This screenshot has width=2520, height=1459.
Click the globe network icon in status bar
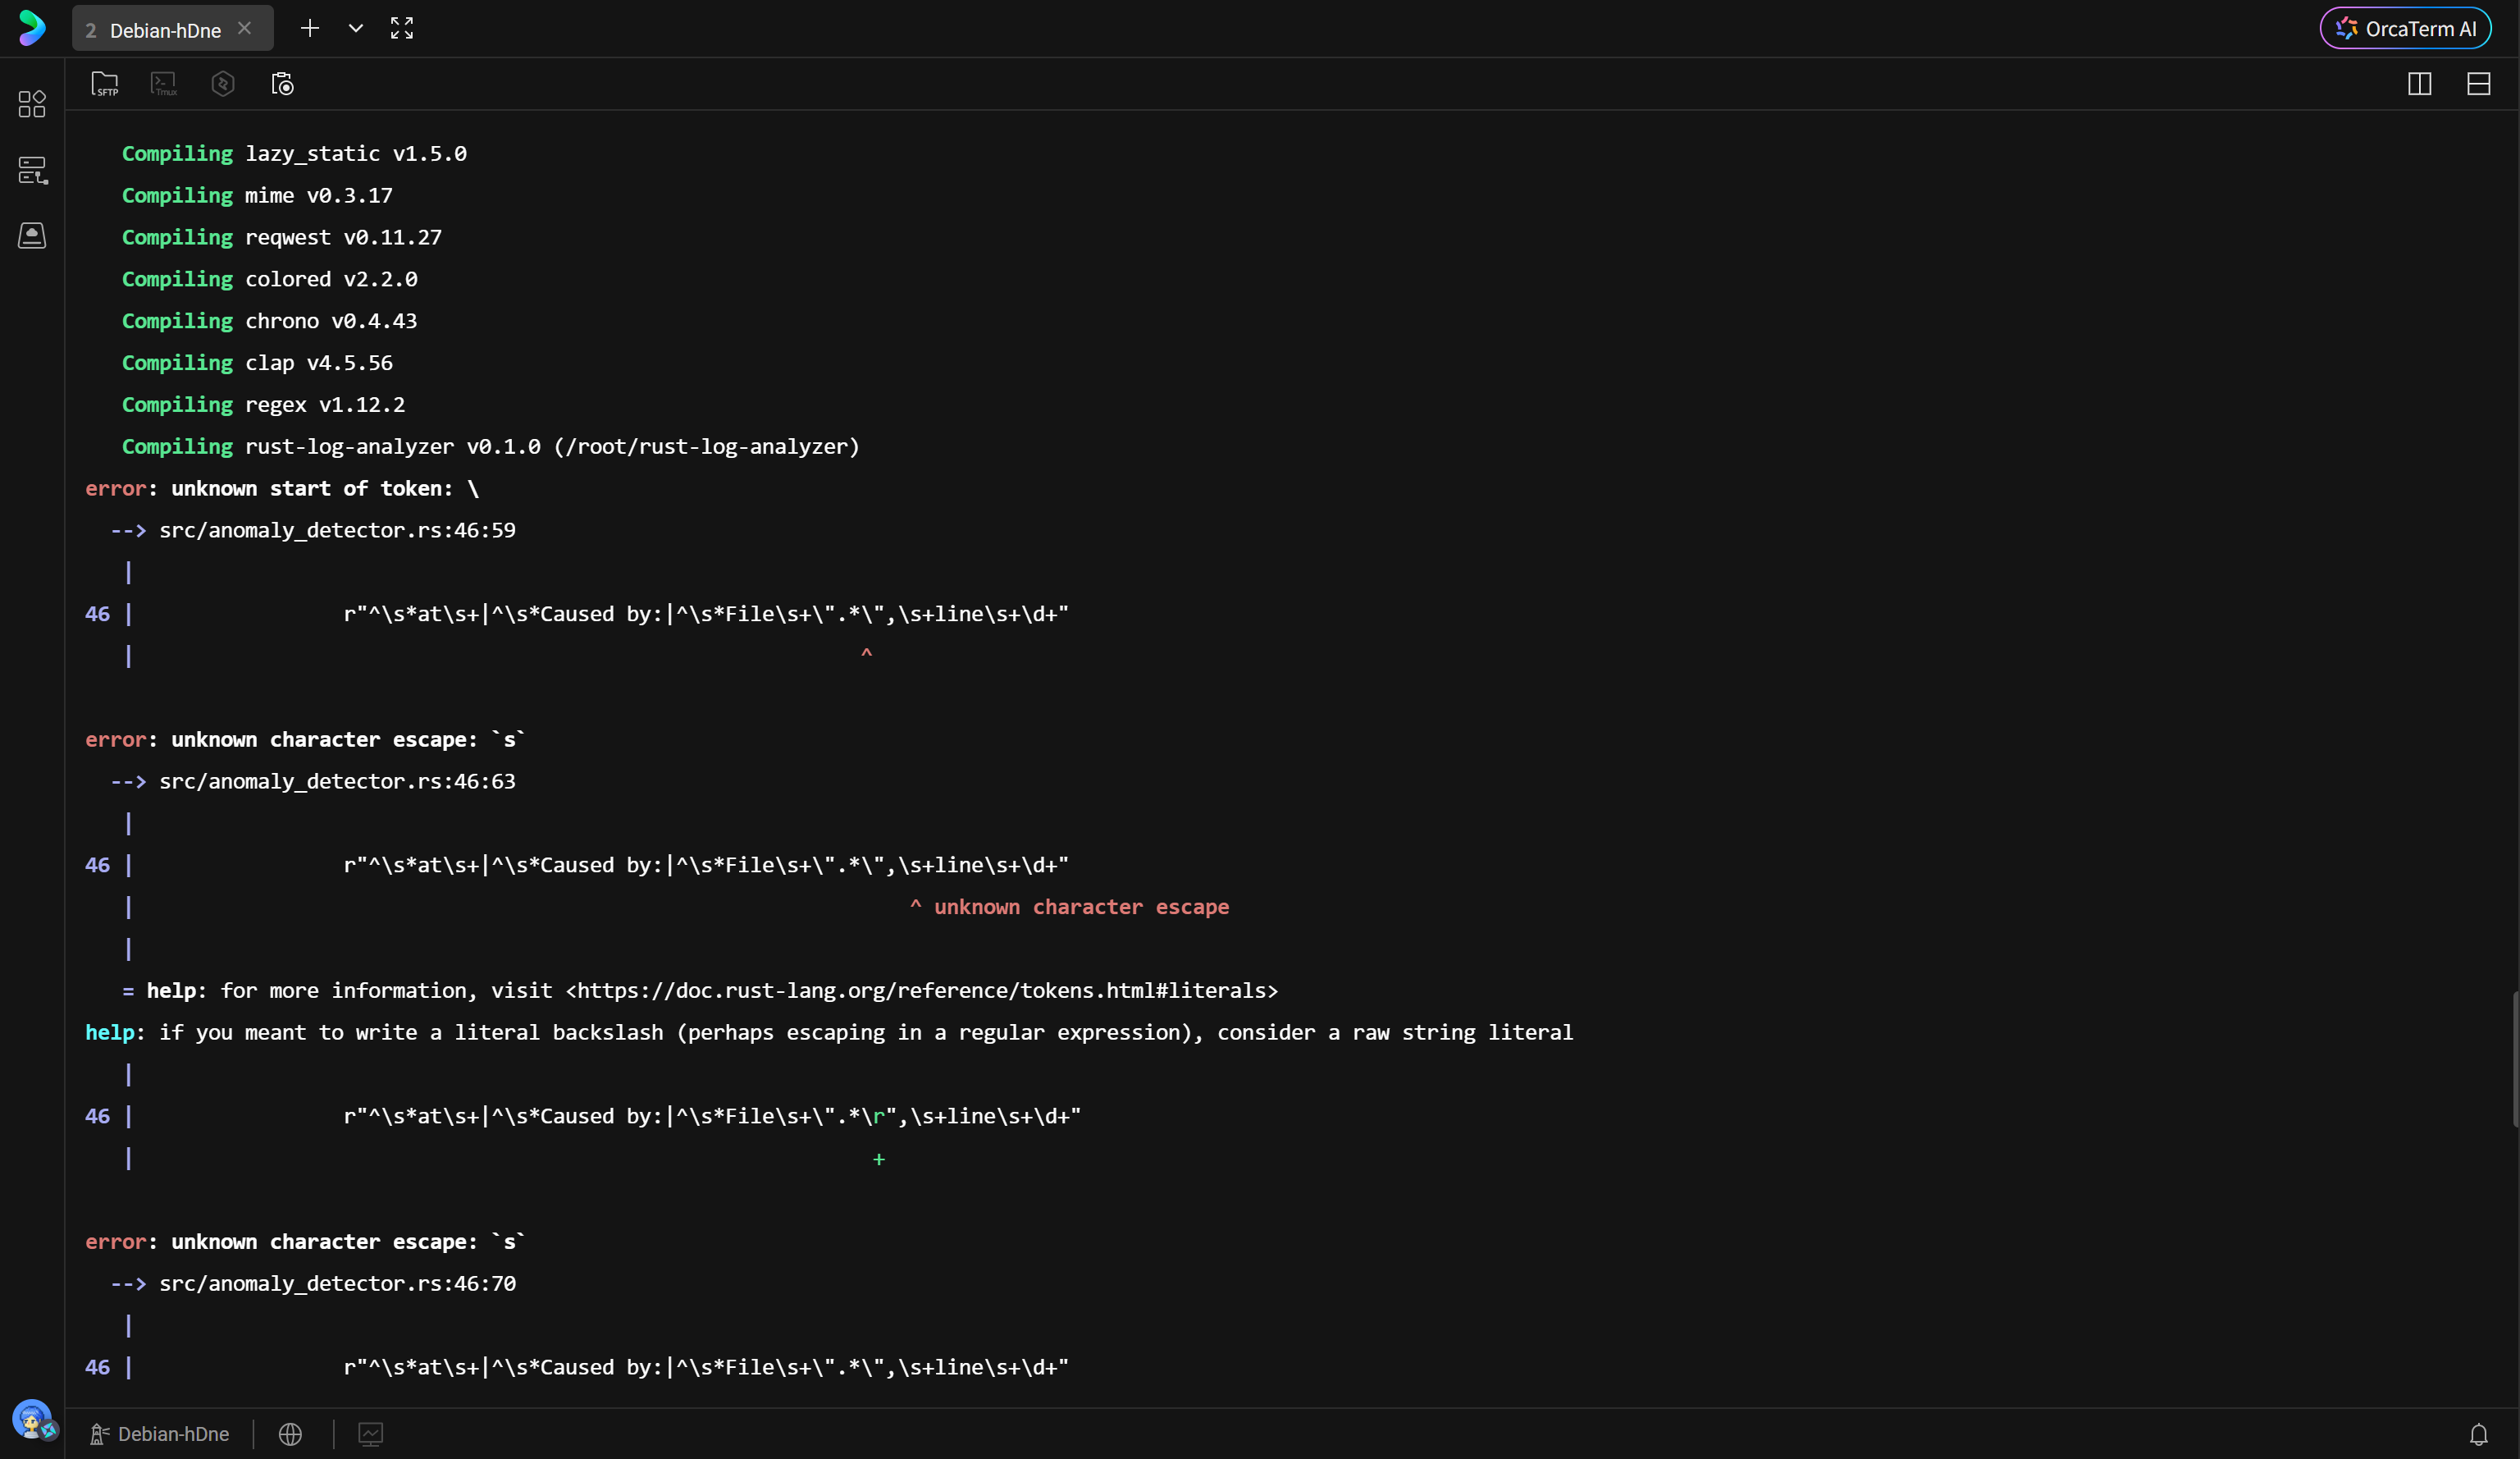click(290, 1434)
